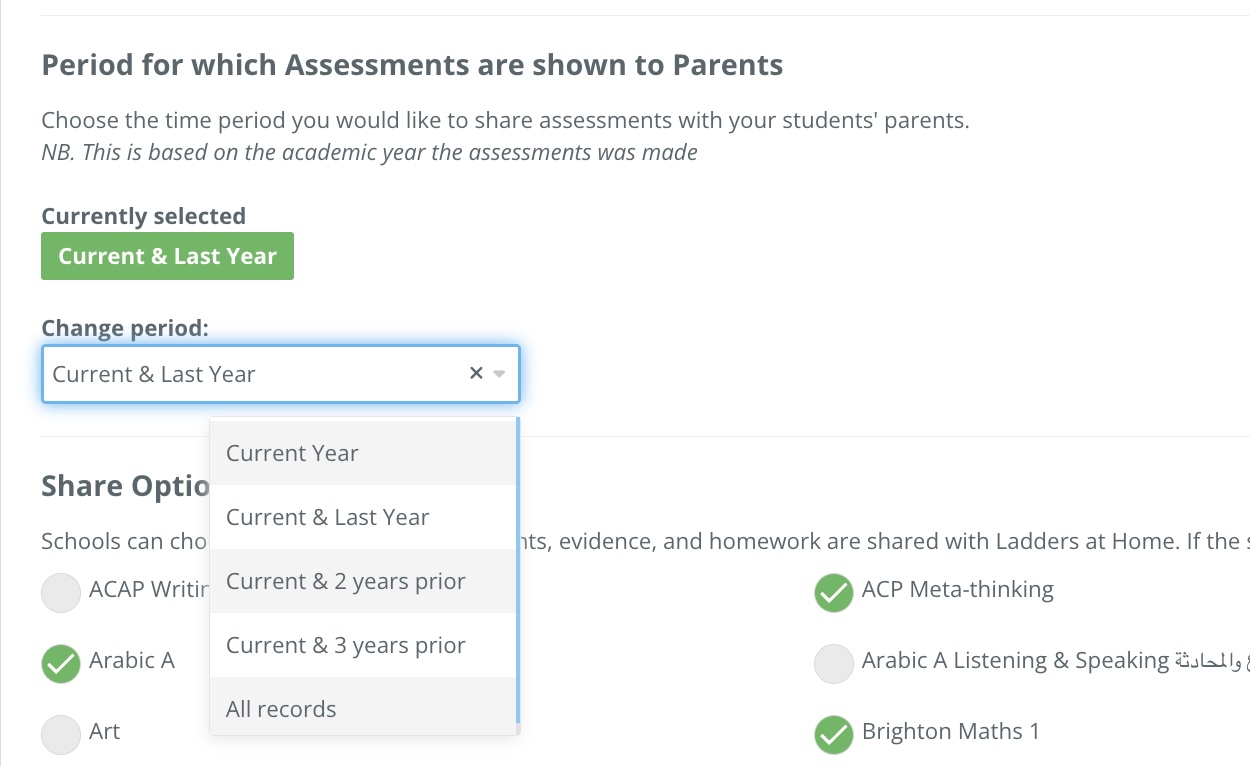The height and width of the screenshot is (766, 1250).
Task: Click the 'Currently selected' label
Action: [143, 216]
